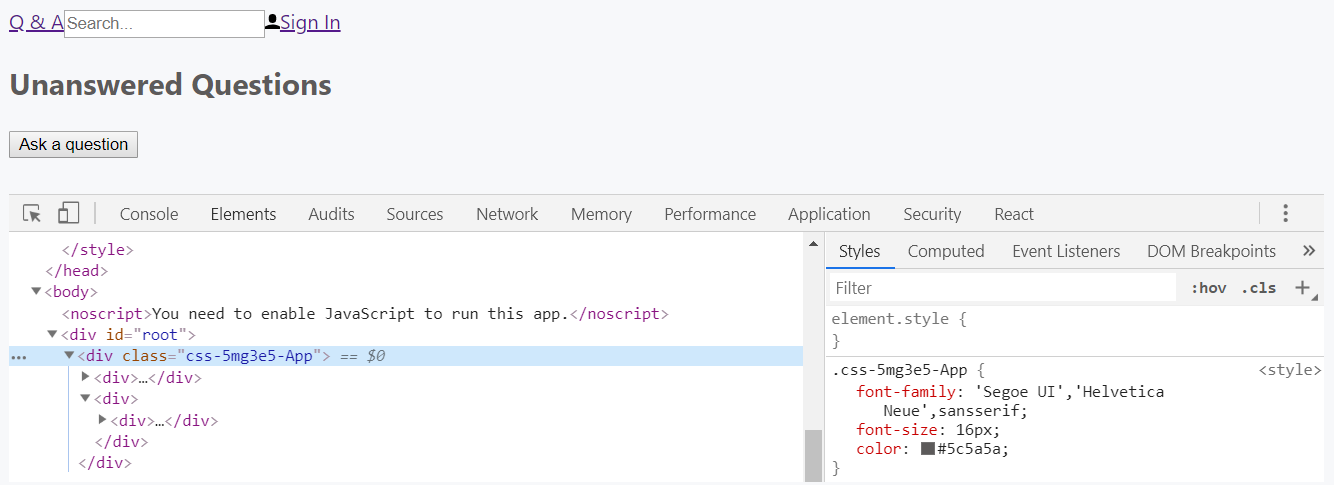Toggle the .cls class editor

tap(1258, 288)
